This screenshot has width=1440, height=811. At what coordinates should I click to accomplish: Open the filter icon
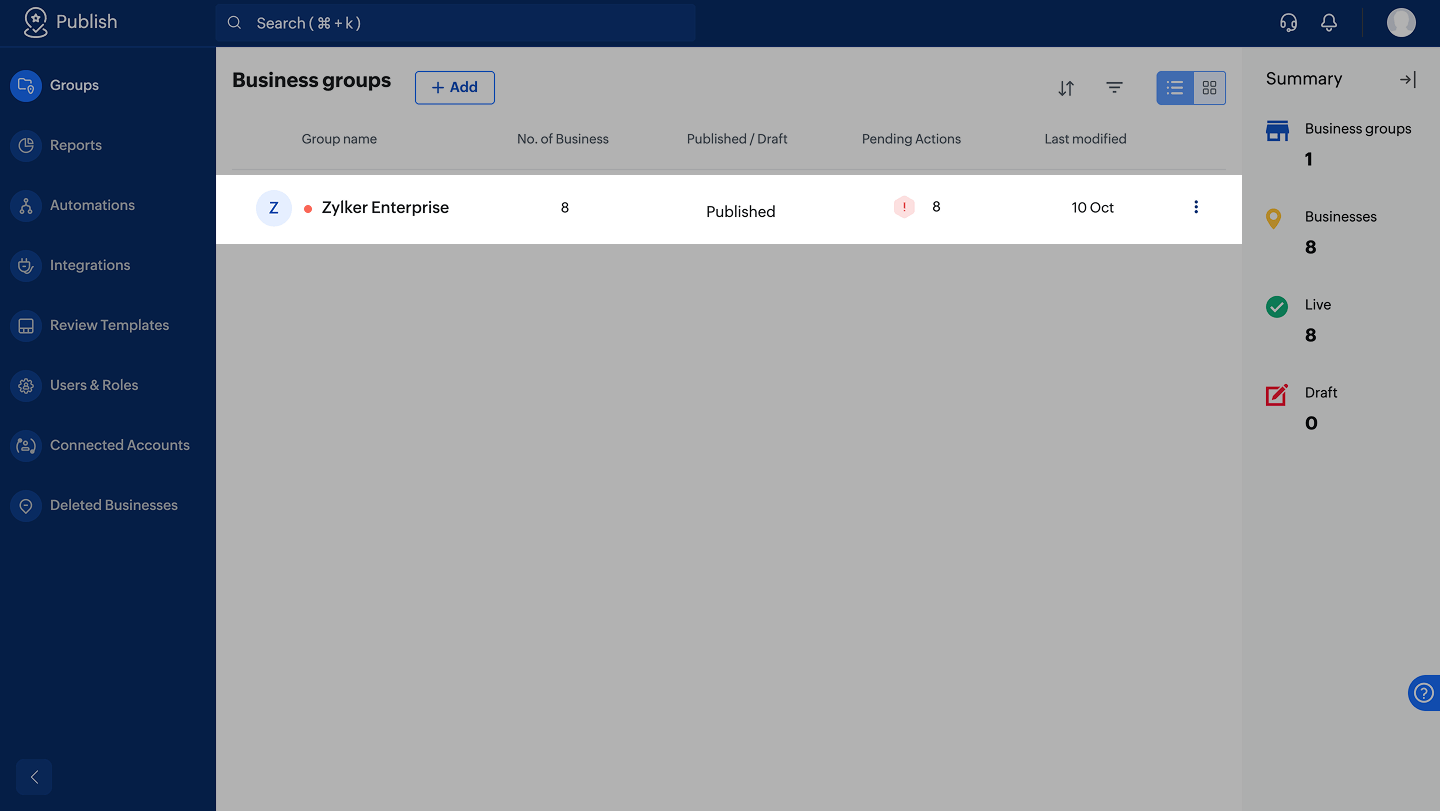coord(1114,88)
